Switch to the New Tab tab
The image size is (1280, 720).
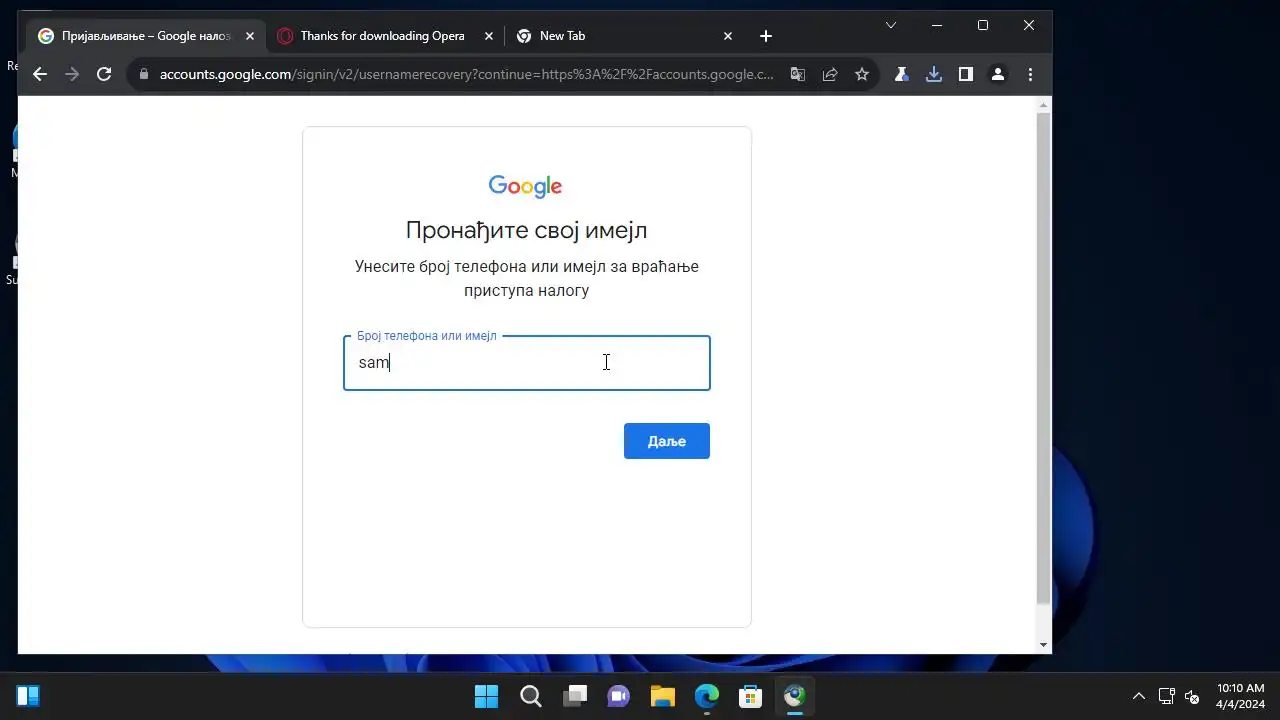tap(624, 36)
